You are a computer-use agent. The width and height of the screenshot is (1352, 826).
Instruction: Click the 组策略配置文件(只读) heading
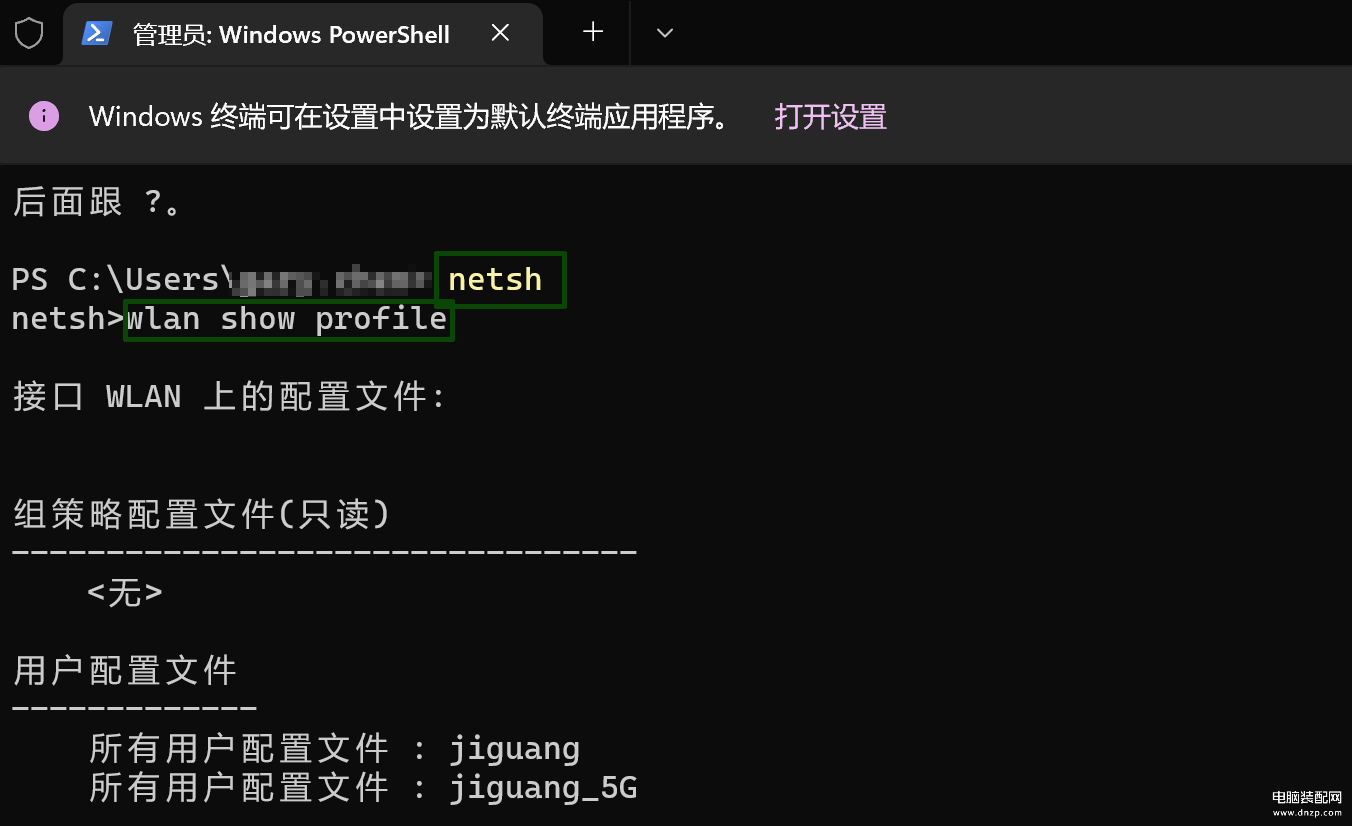(x=201, y=514)
